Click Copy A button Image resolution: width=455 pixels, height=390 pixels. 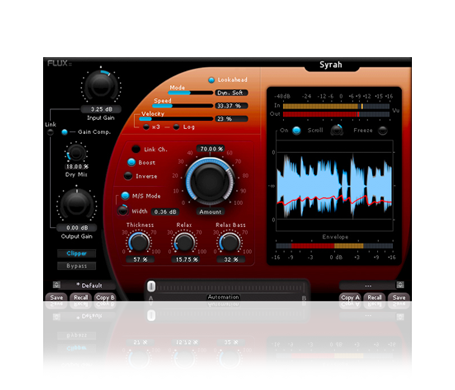pyautogui.click(x=350, y=297)
